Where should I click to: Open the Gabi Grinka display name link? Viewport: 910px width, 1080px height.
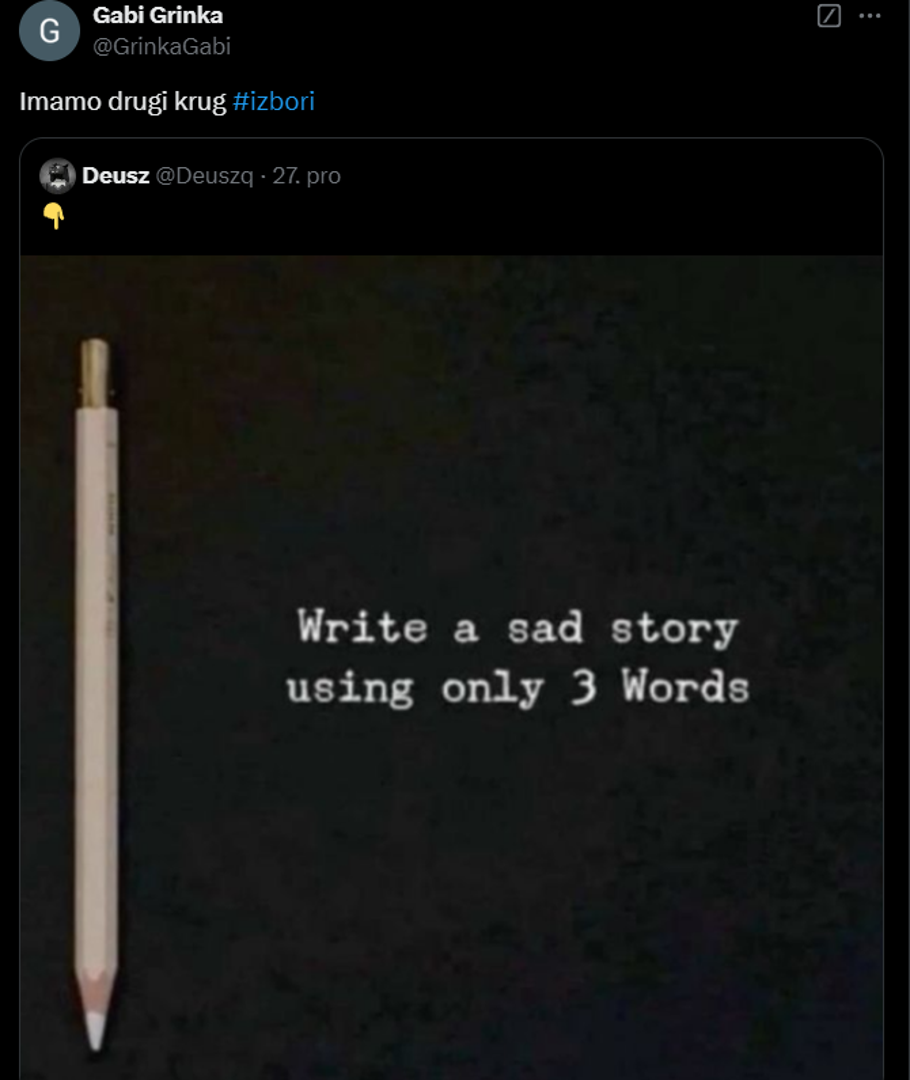pos(158,15)
